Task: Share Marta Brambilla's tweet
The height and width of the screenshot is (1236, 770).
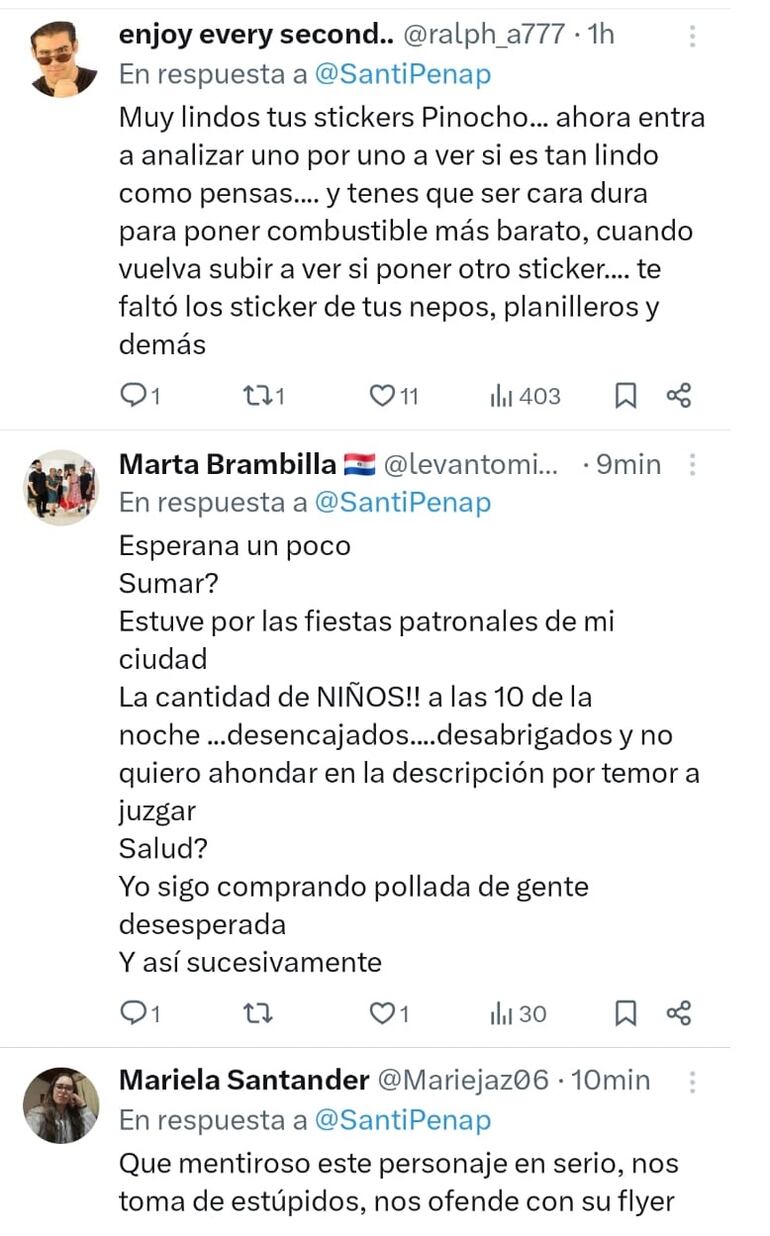Action: click(x=679, y=1013)
